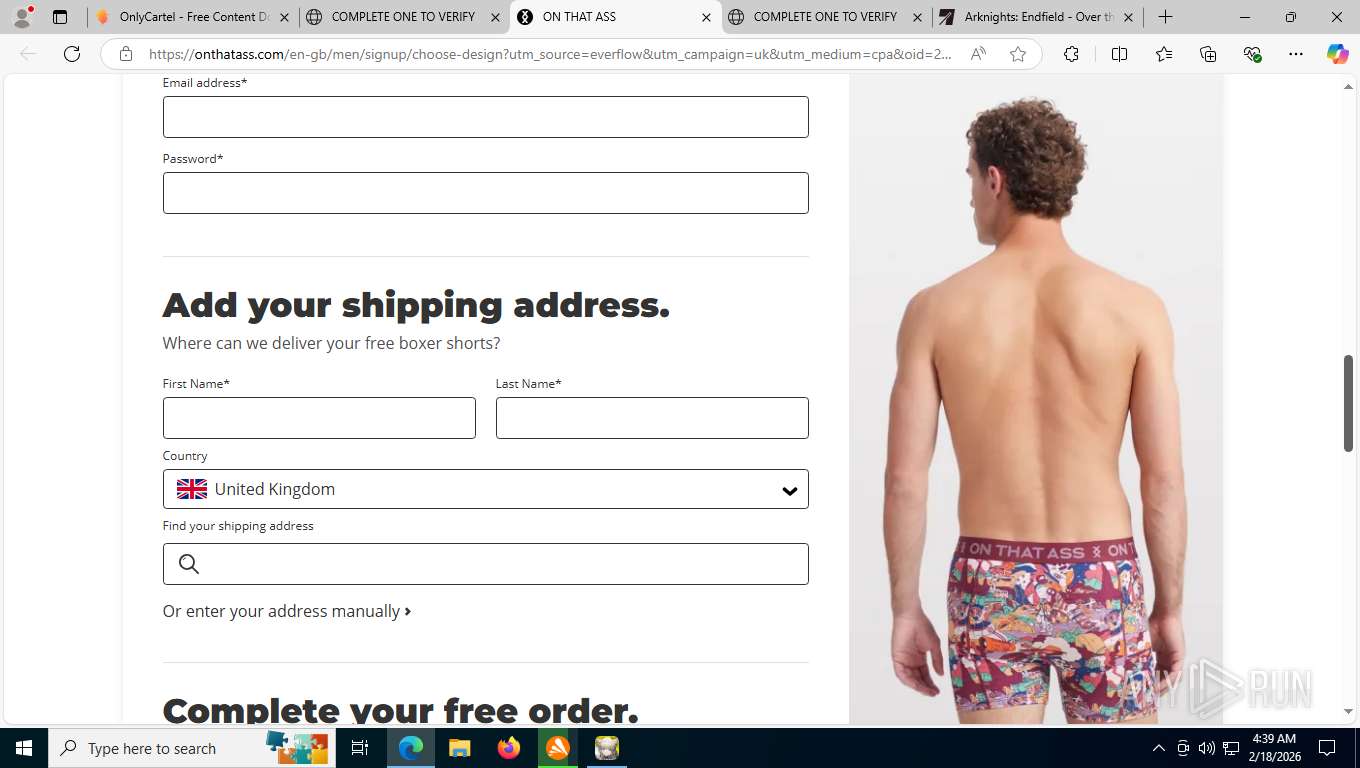The width and height of the screenshot is (1360, 768).
Task: Refresh the page with the reload icon
Action: click(x=72, y=54)
